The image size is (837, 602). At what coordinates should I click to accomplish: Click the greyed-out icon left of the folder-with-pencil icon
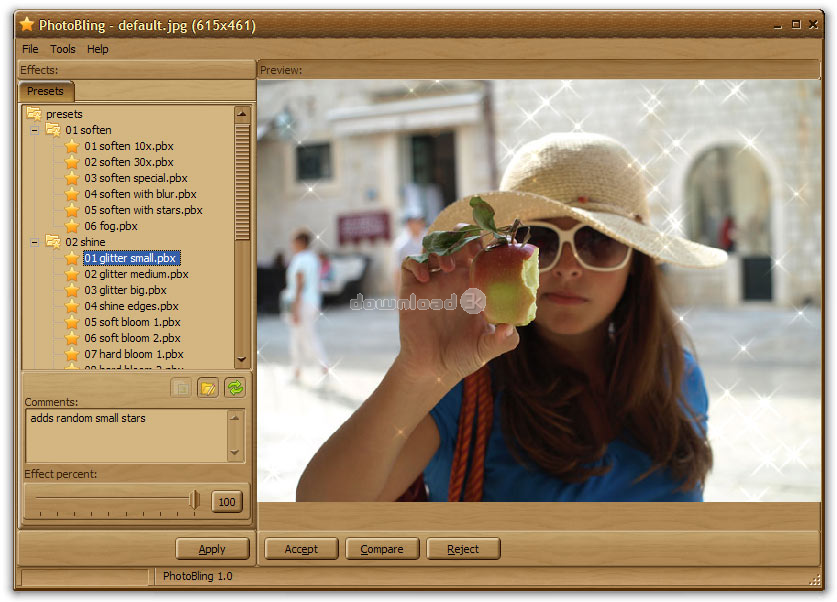(x=181, y=388)
